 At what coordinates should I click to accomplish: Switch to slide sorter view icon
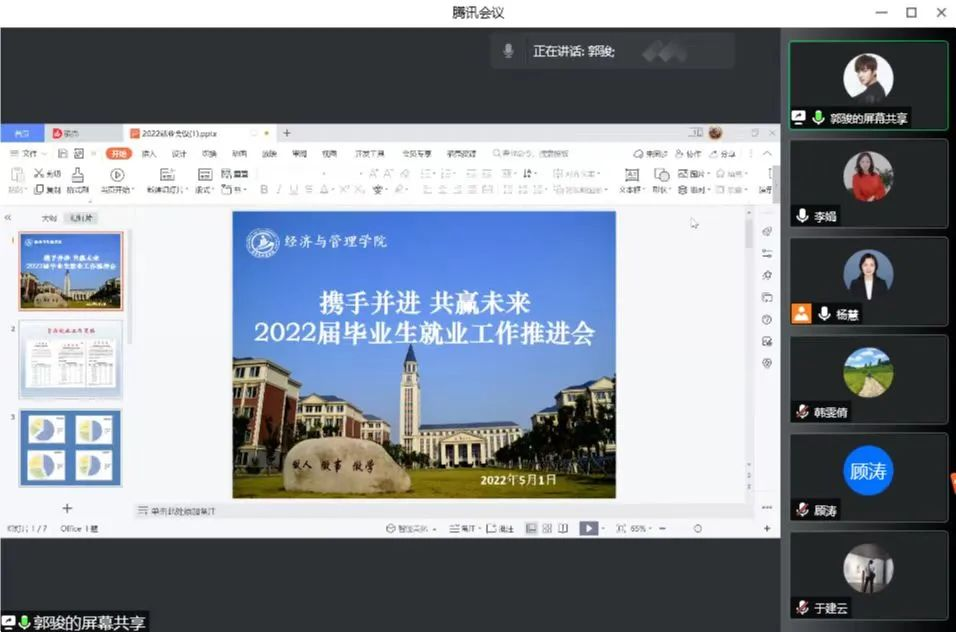coord(547,528)
